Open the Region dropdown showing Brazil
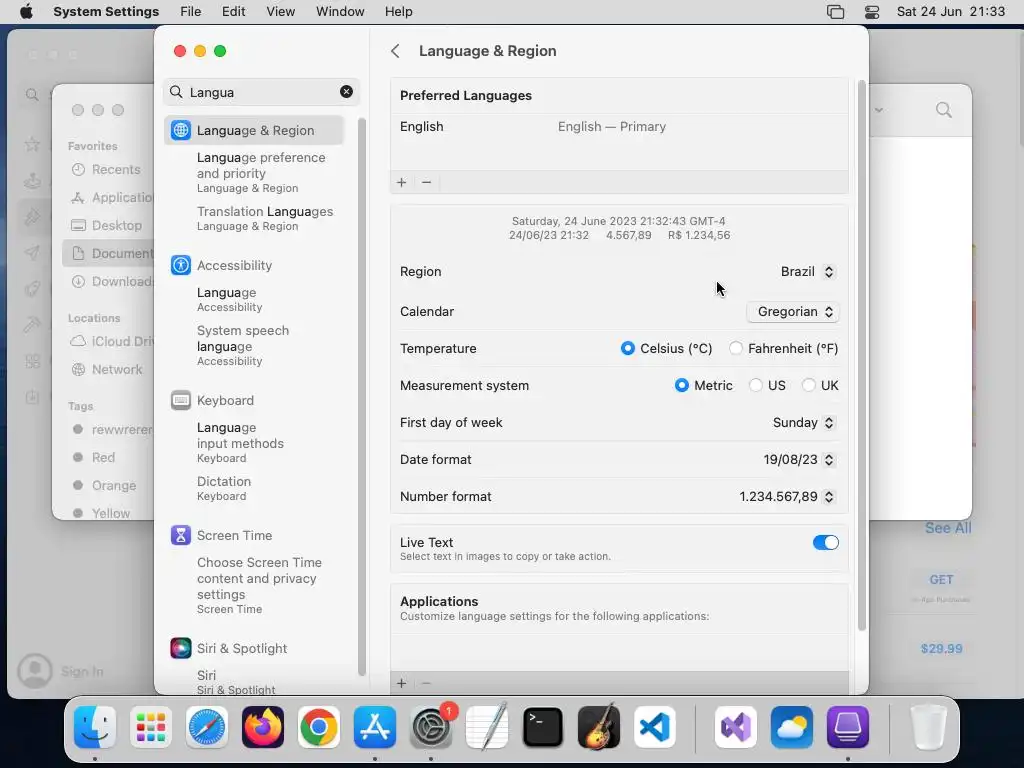The image size is (1024, 768). click(x=808, y=272)
